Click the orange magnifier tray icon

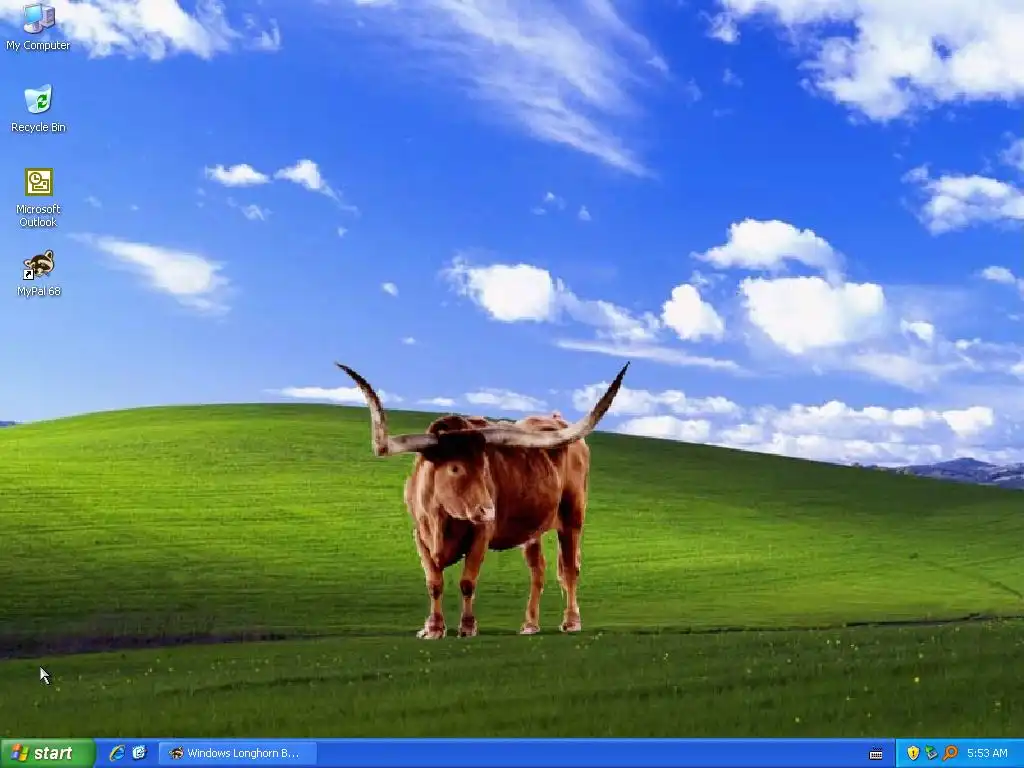click(x=950, y=753)
